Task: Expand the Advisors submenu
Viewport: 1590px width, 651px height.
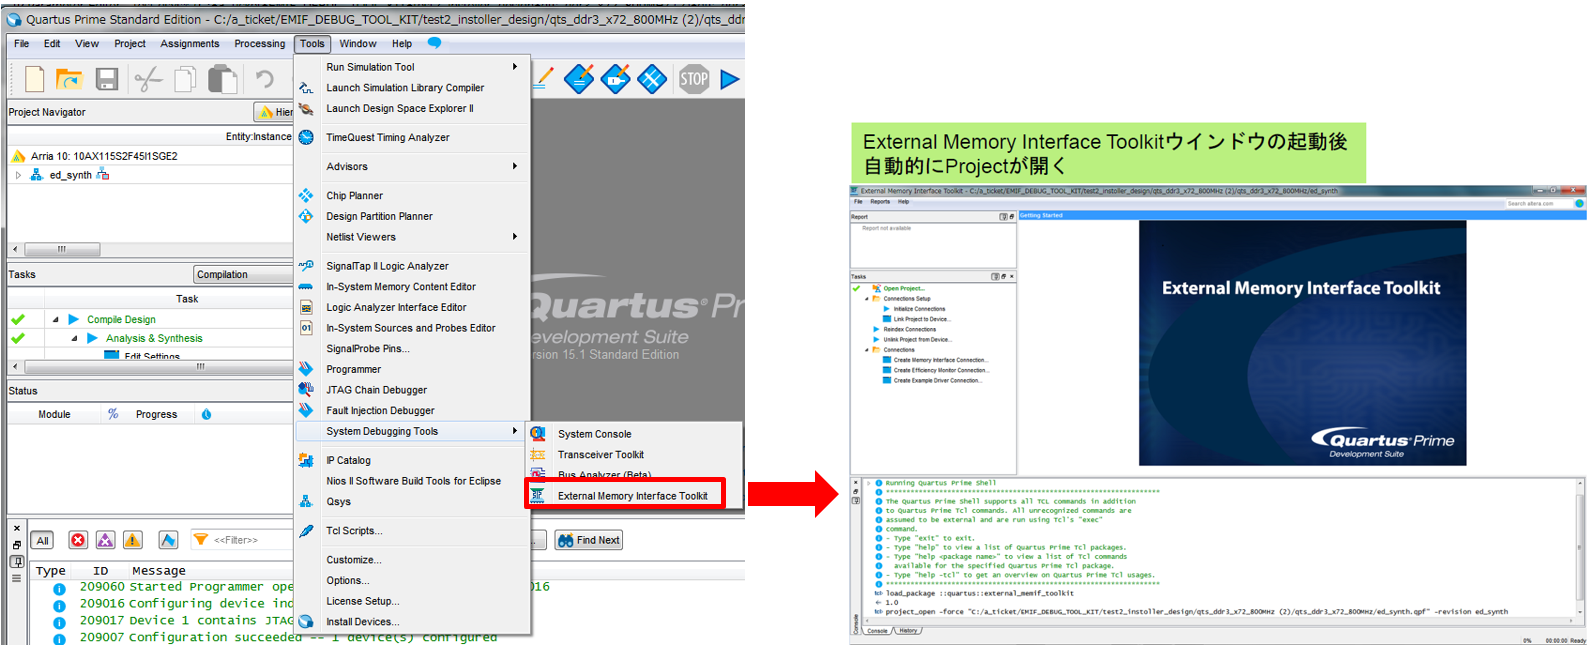Action: coord(412,166)
